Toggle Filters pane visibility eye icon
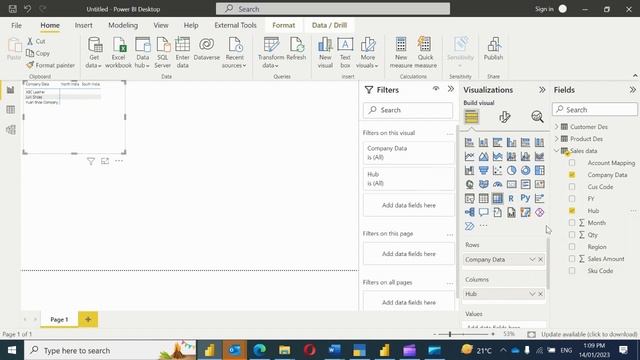 point(436,89)
